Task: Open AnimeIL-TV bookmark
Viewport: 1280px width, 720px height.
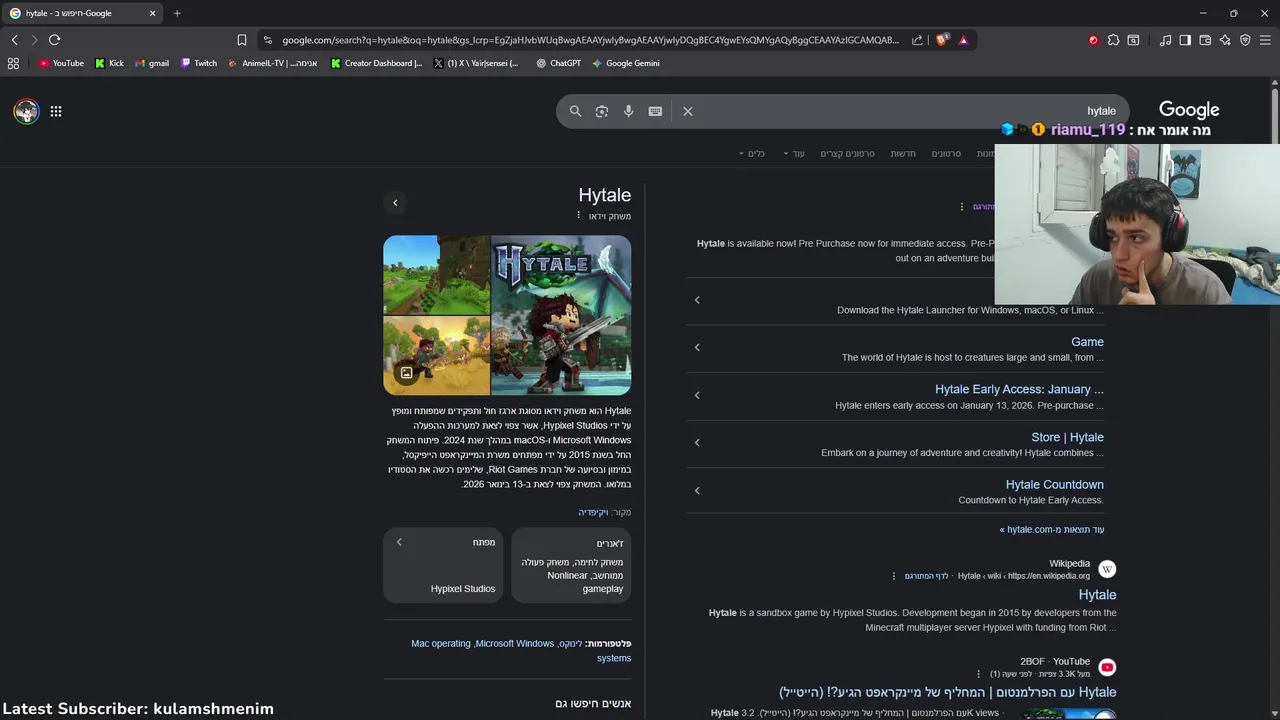Action: click(x=273, y=63)
